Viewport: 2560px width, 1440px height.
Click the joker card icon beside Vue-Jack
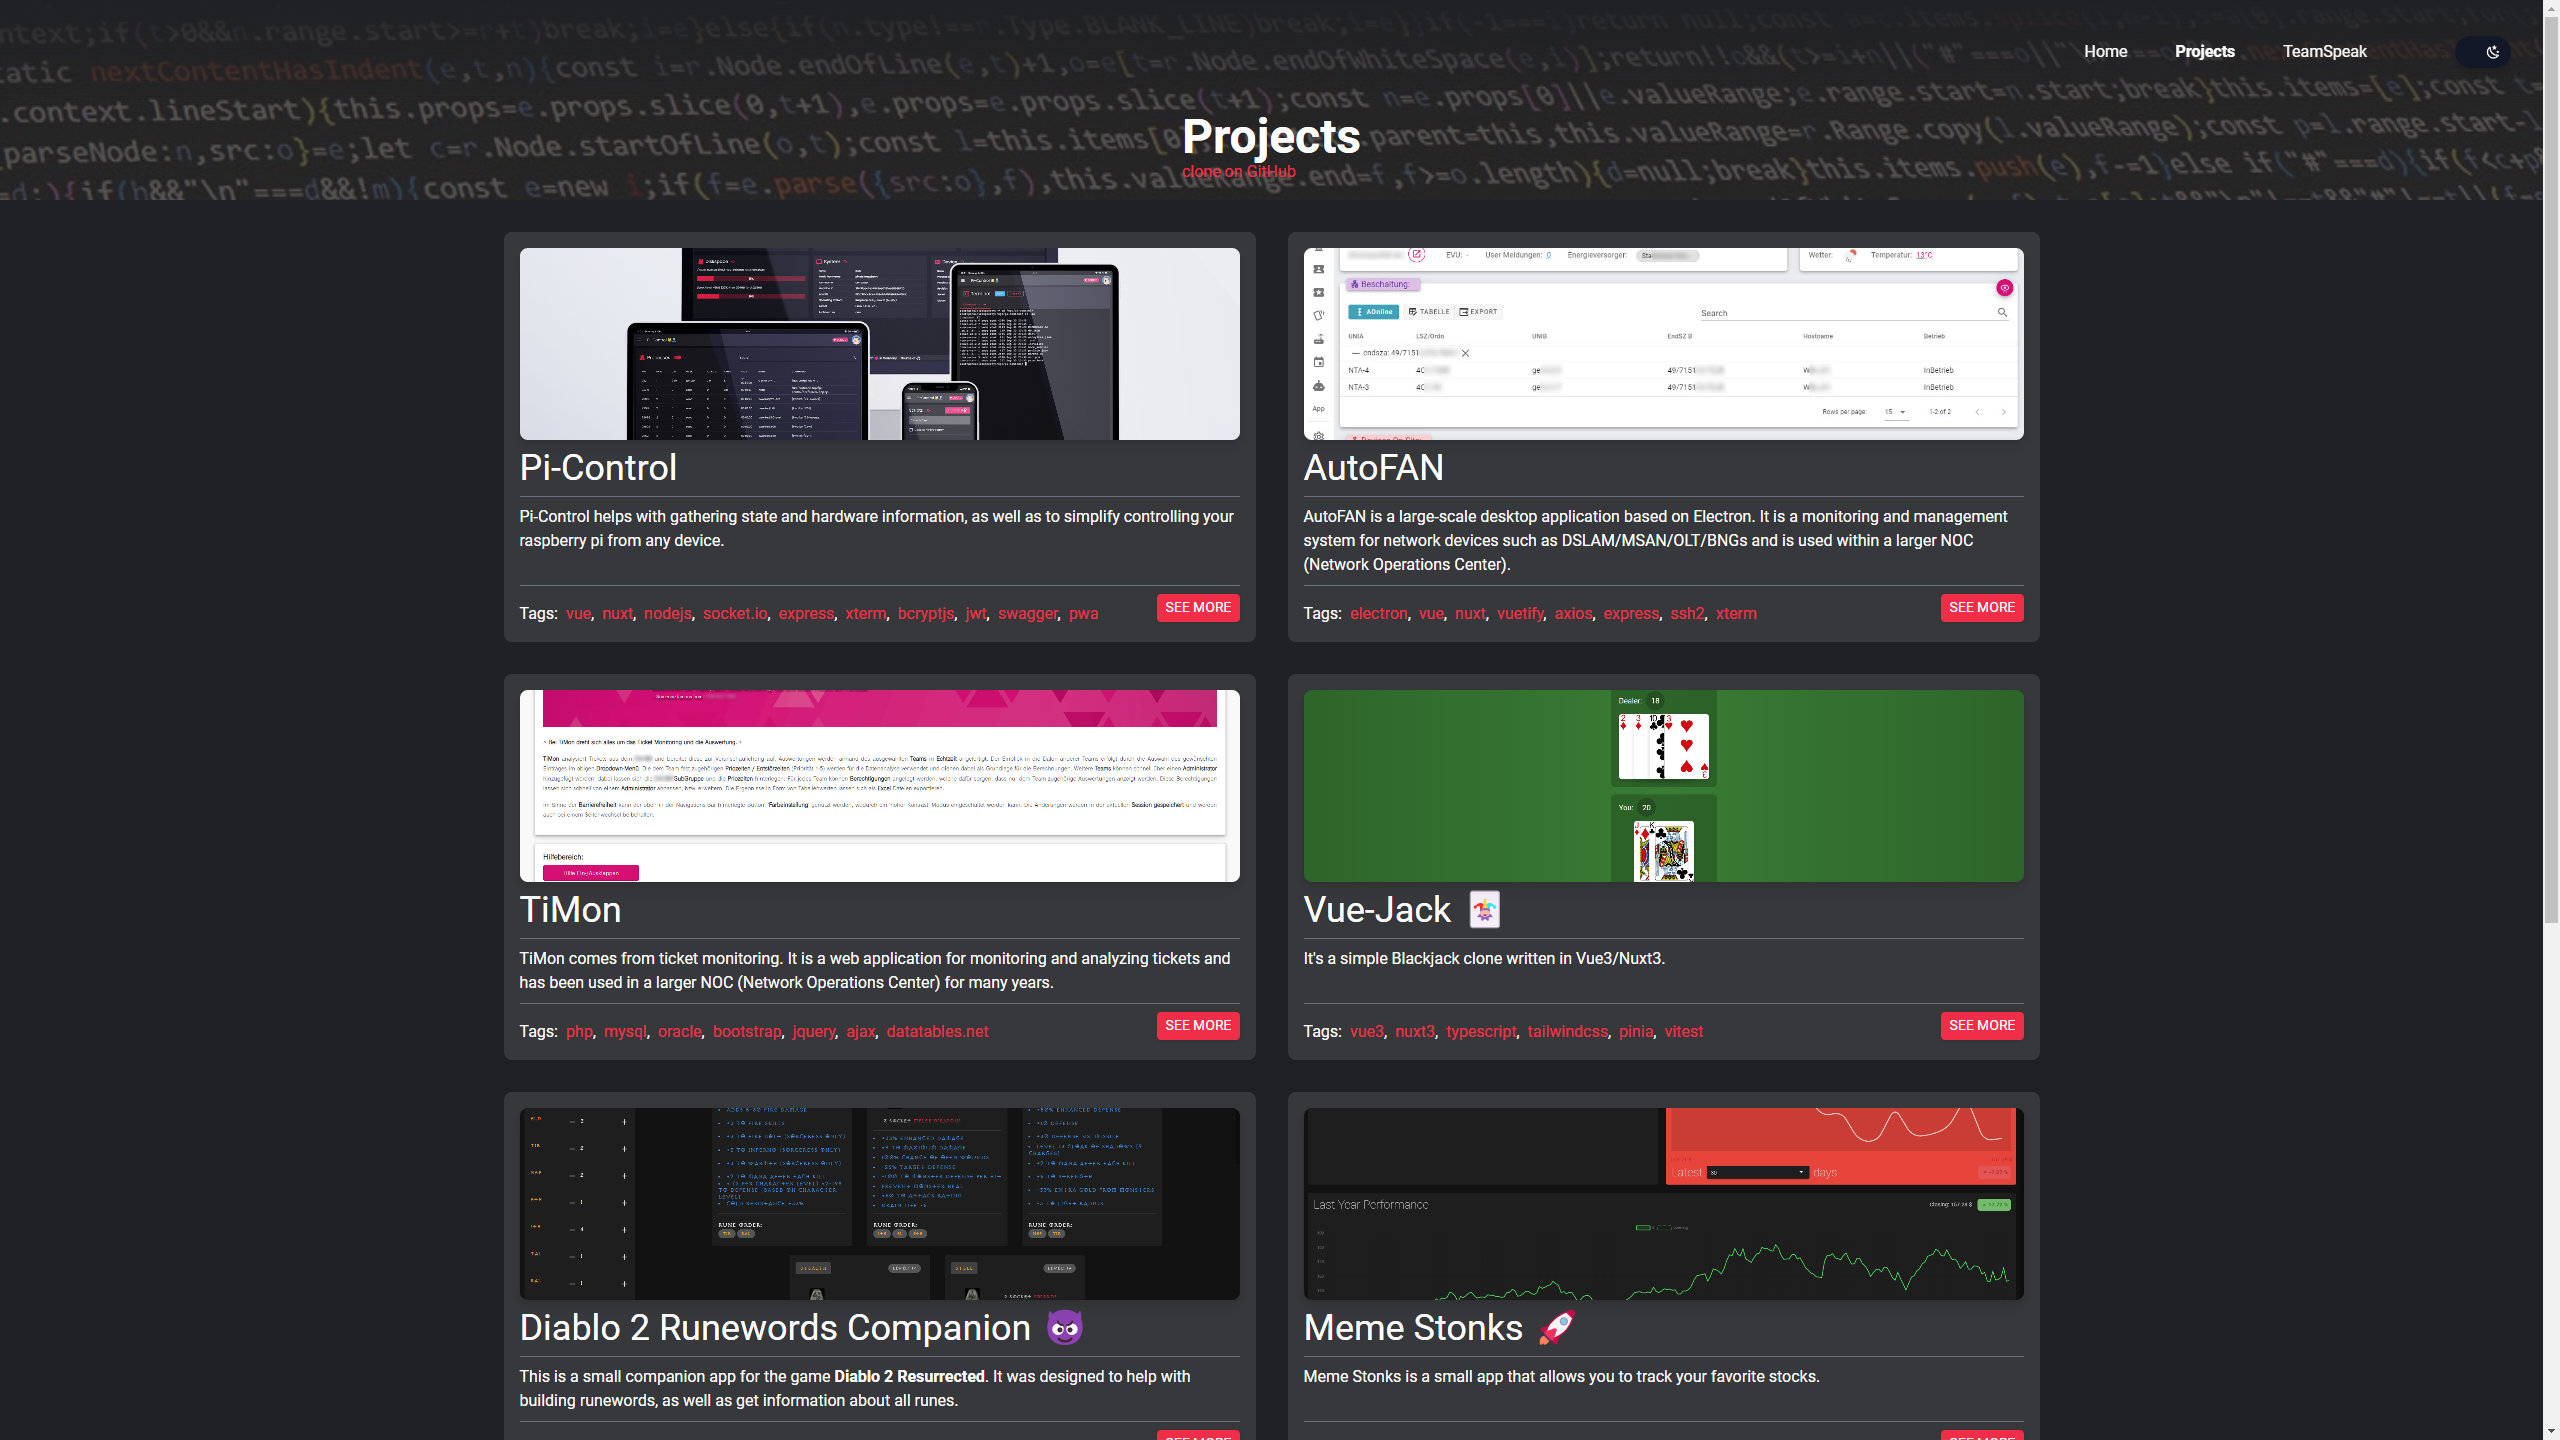pyautogui.click(x=1484, y=910)
